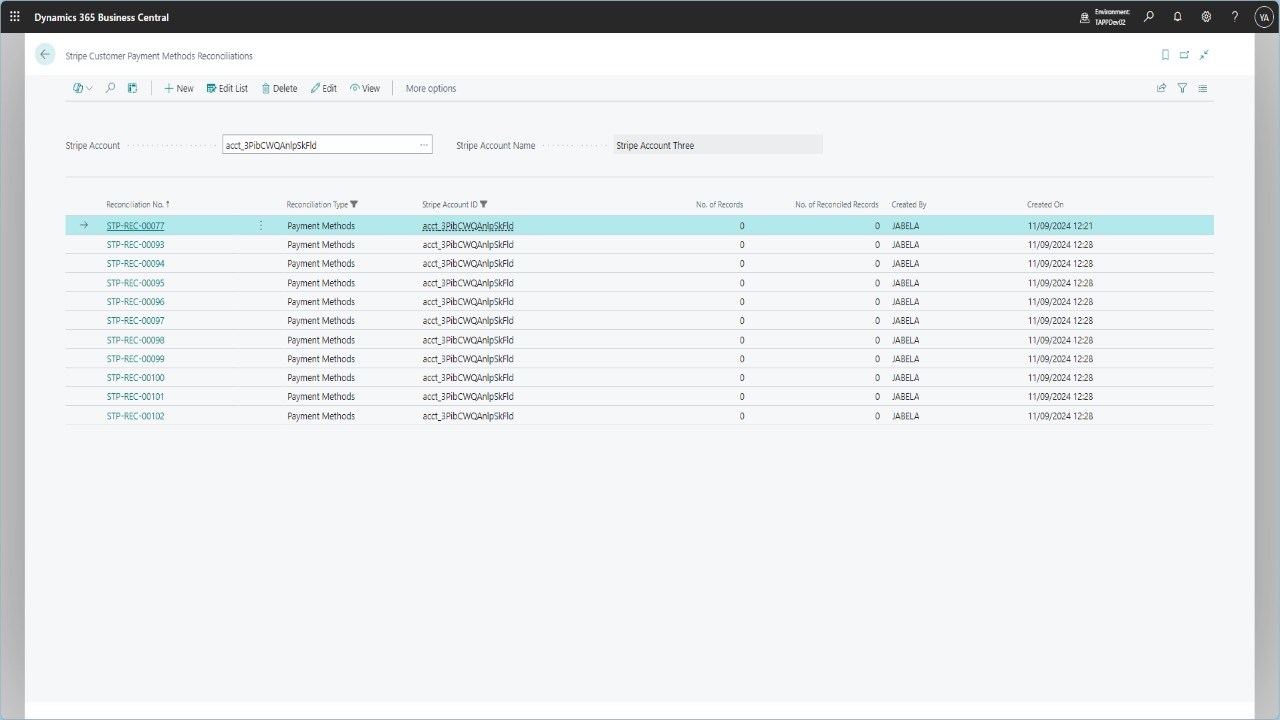
Task: Open reconciliation STP-REC-00096
Action: tap(135, 301)
